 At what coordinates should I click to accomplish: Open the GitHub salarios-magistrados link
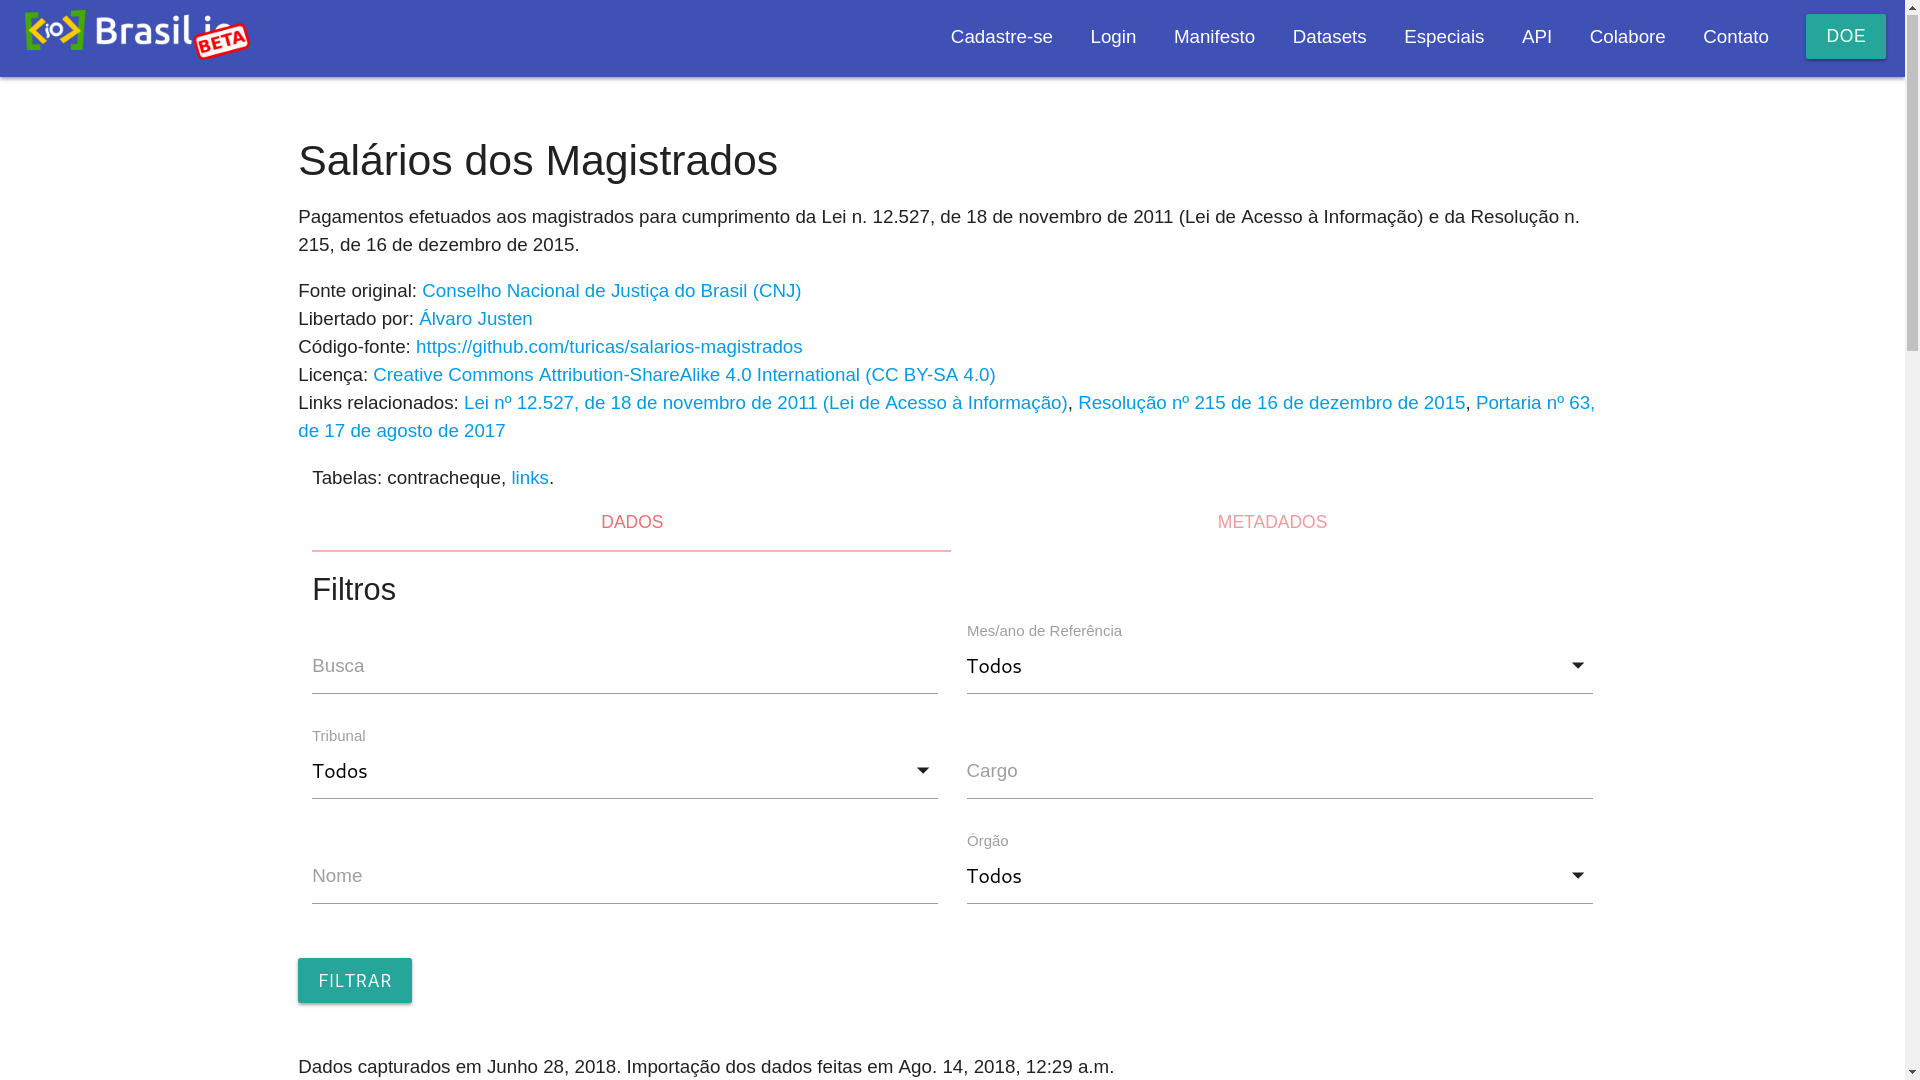pyautogui.click(x=608, y=347)
